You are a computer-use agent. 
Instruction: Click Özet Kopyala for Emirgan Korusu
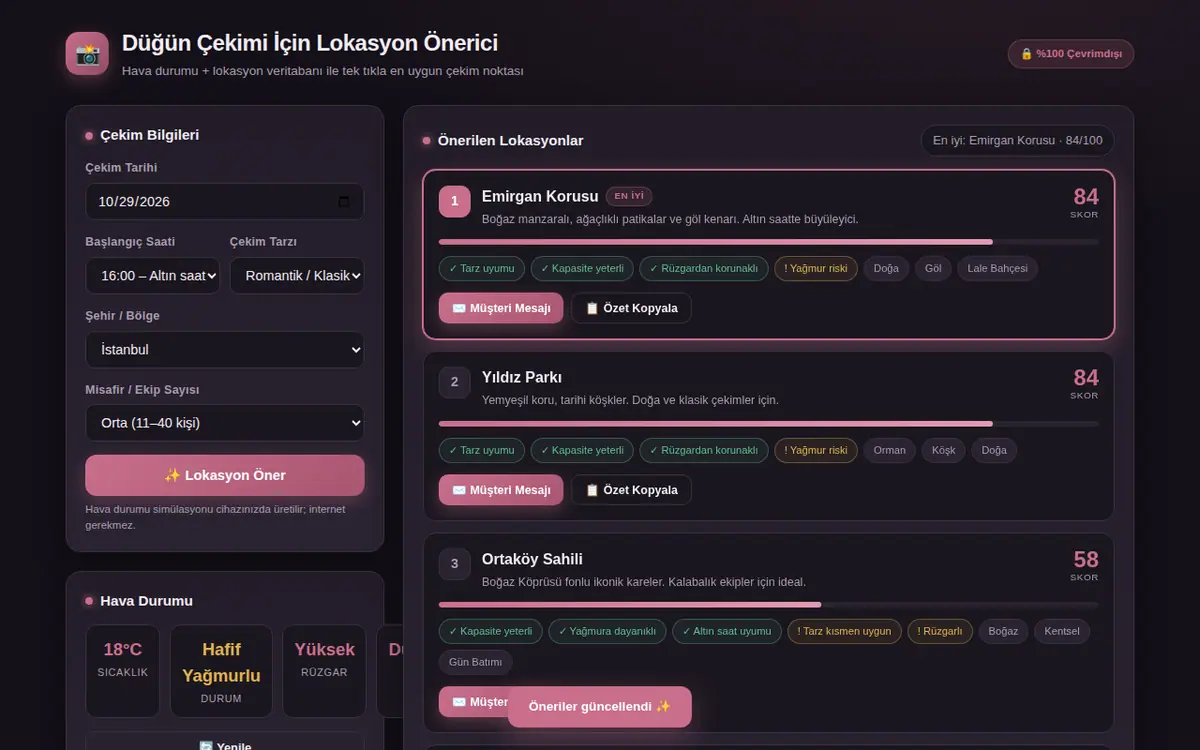(631, 308)
